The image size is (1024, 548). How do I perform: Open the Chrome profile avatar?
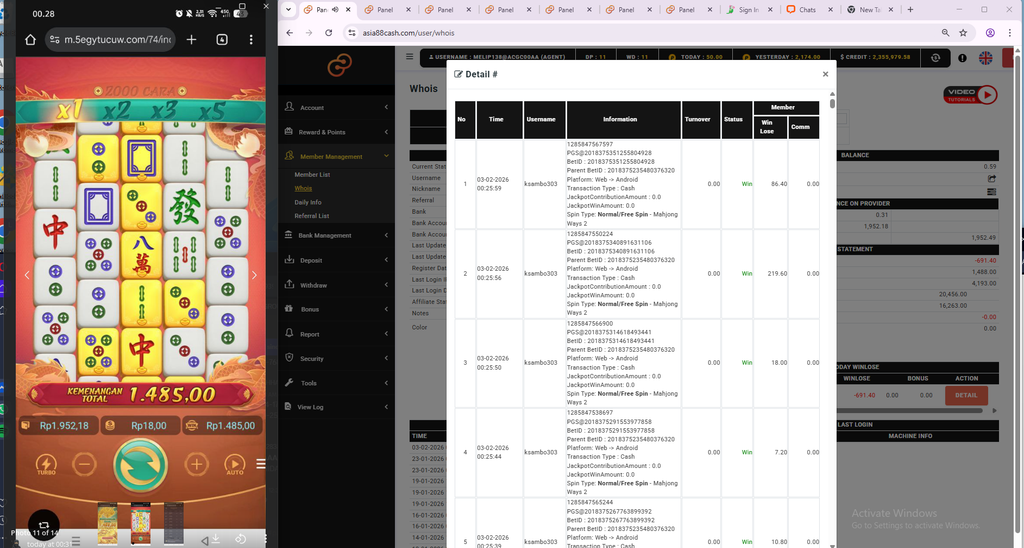coord(990,33)
